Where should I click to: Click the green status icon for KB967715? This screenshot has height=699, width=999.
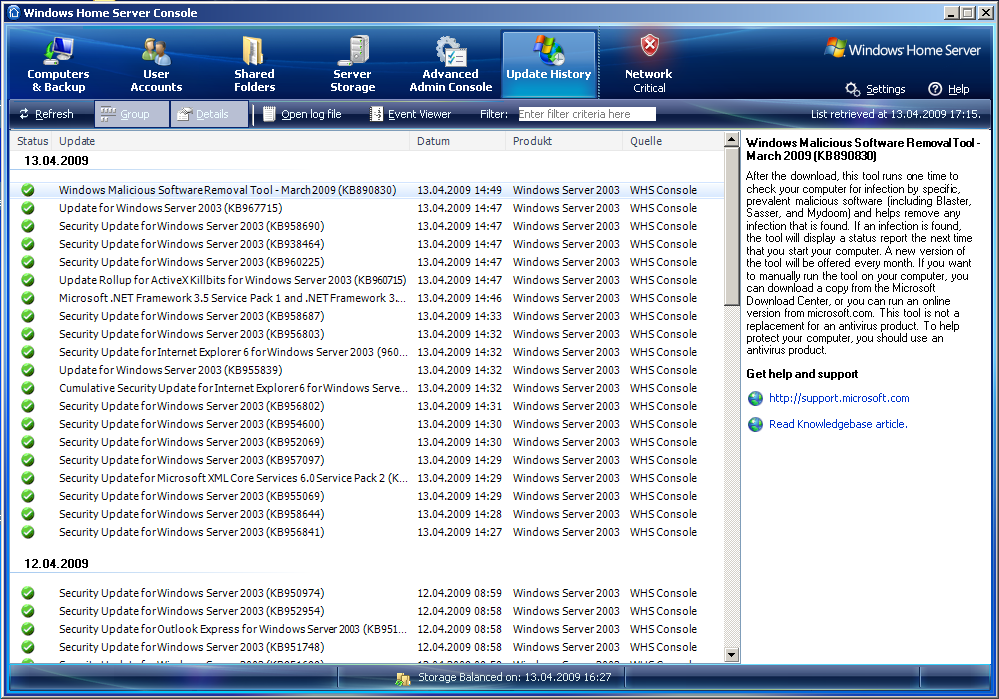point(27,208)
